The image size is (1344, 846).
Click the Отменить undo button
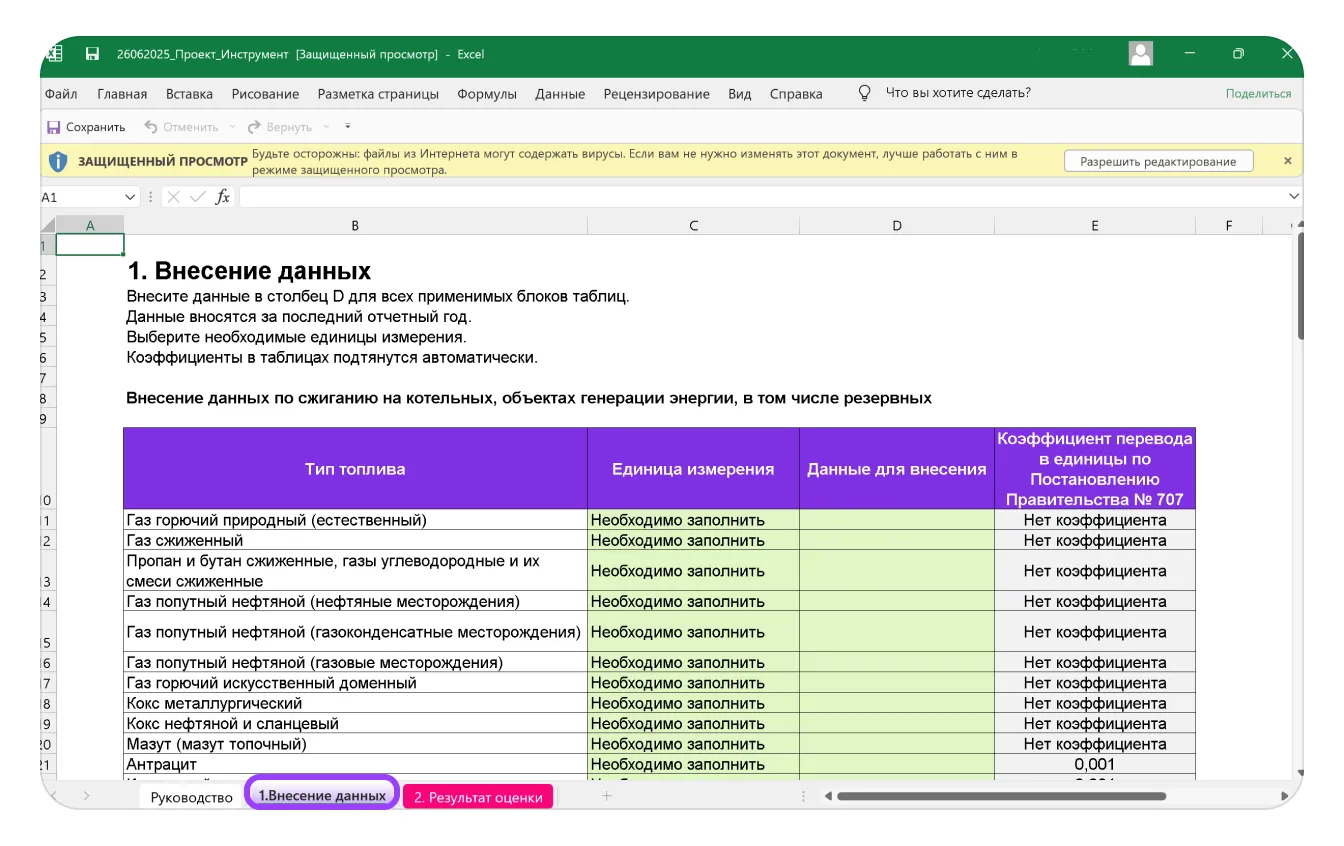click(x=181, y=127)
